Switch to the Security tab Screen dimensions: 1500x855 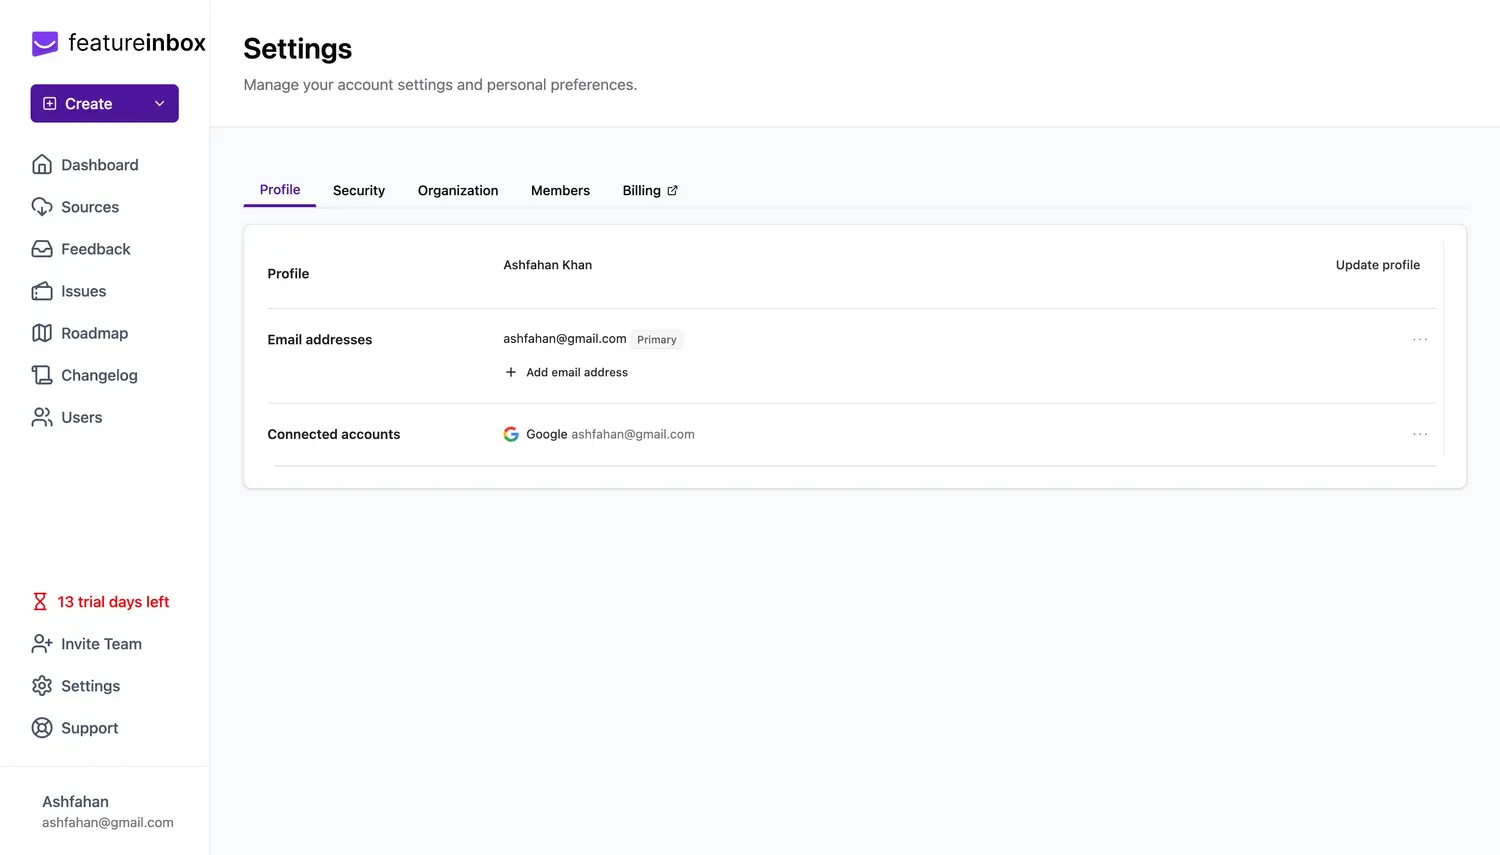pos(358,191)
